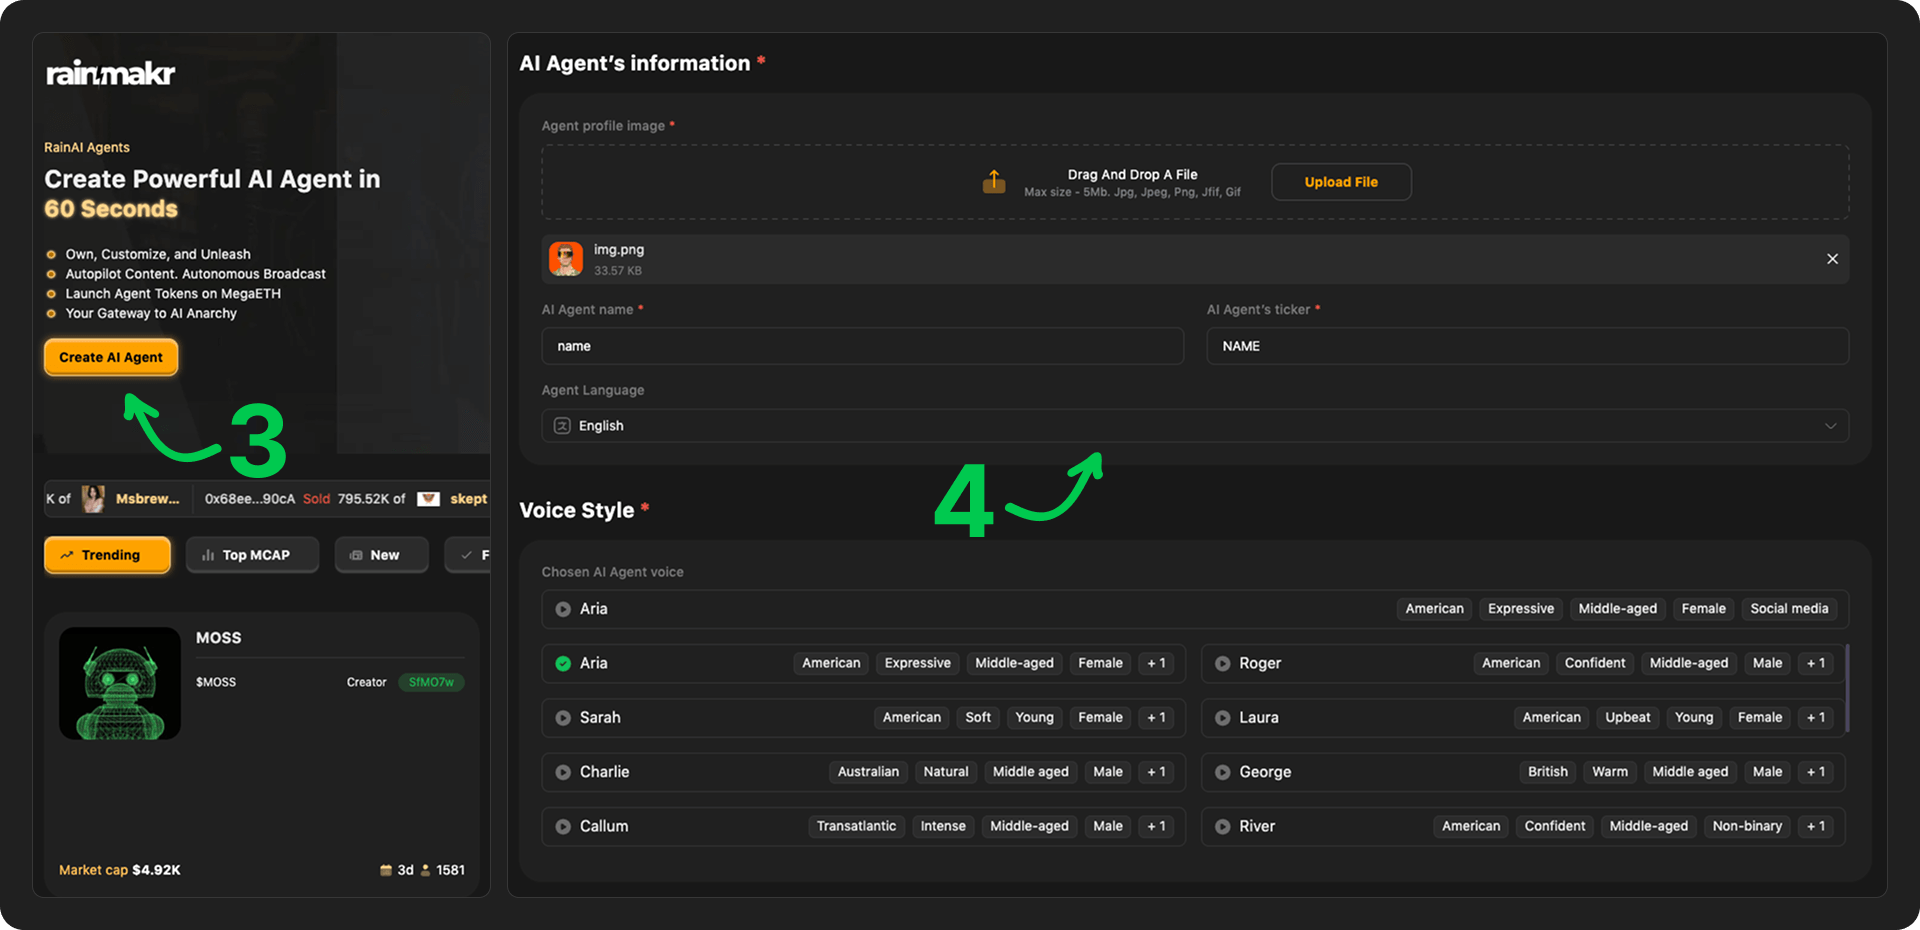This screenshot has width=1920, height=930.
Task: Expand the +1 tag on George row
Action: 1816,772
